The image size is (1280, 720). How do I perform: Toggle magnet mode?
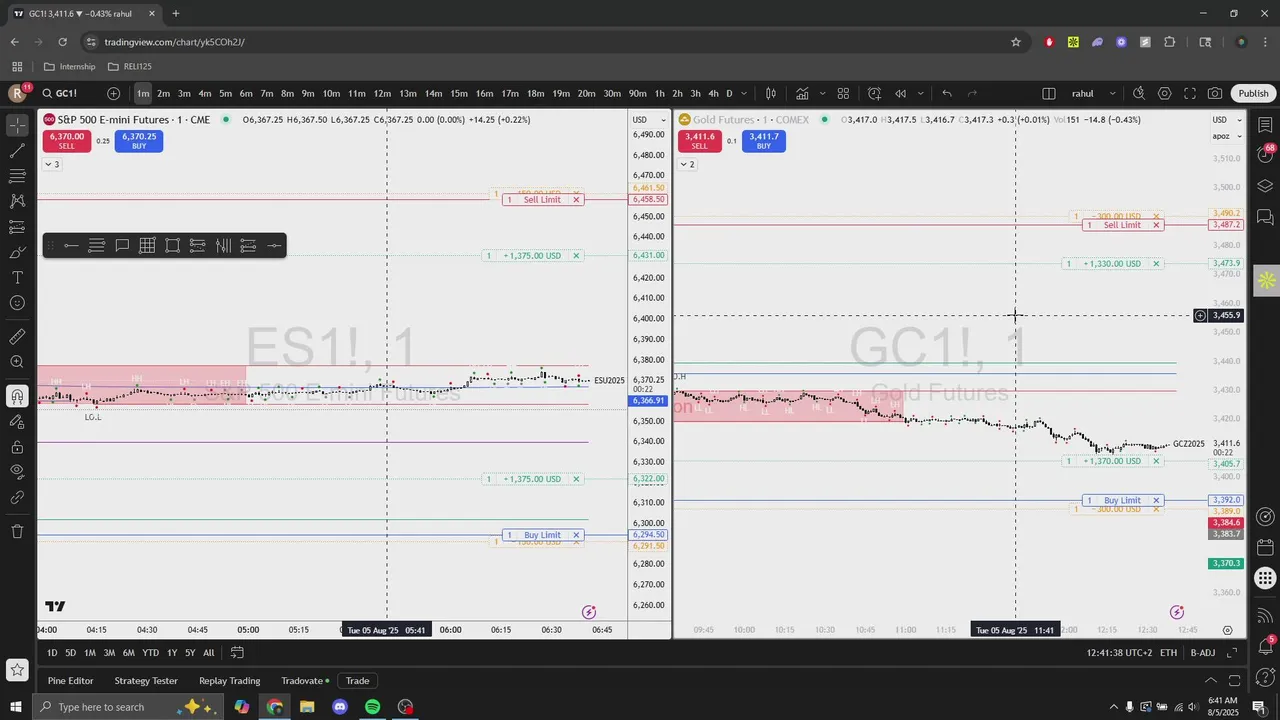[x=17, y=396]
